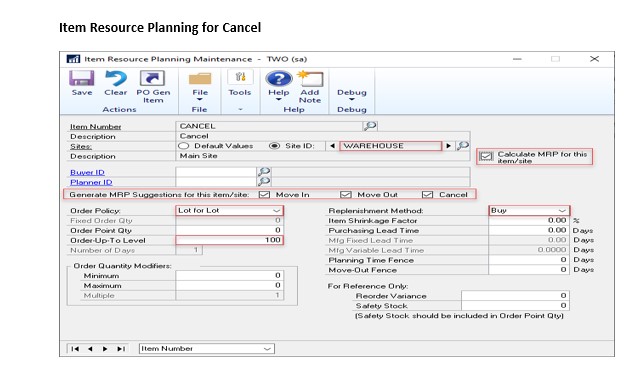Minimize the Item Resource Planning window
The height and width of the screenshot is (370, 641).
point(517,59)
